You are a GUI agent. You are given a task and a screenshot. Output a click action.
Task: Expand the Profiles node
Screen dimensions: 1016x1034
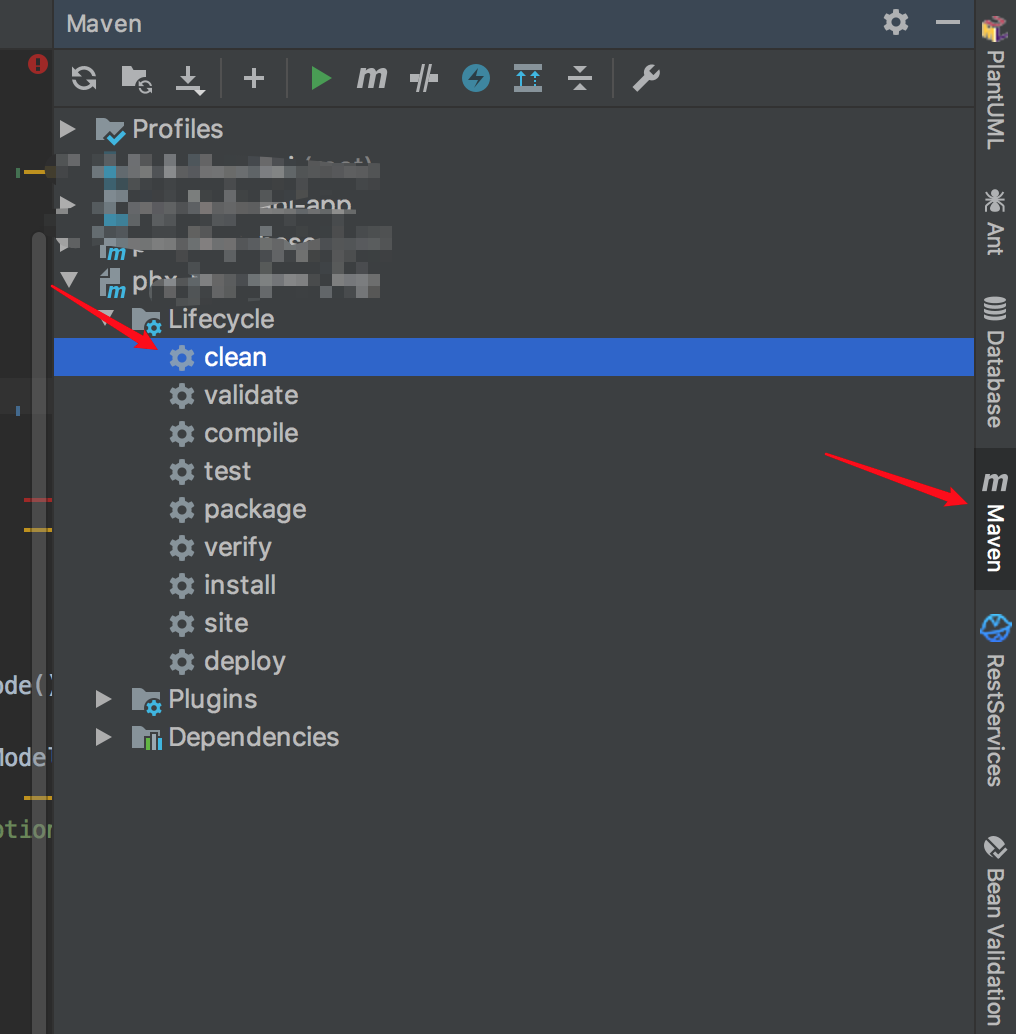tap(67, 128)
